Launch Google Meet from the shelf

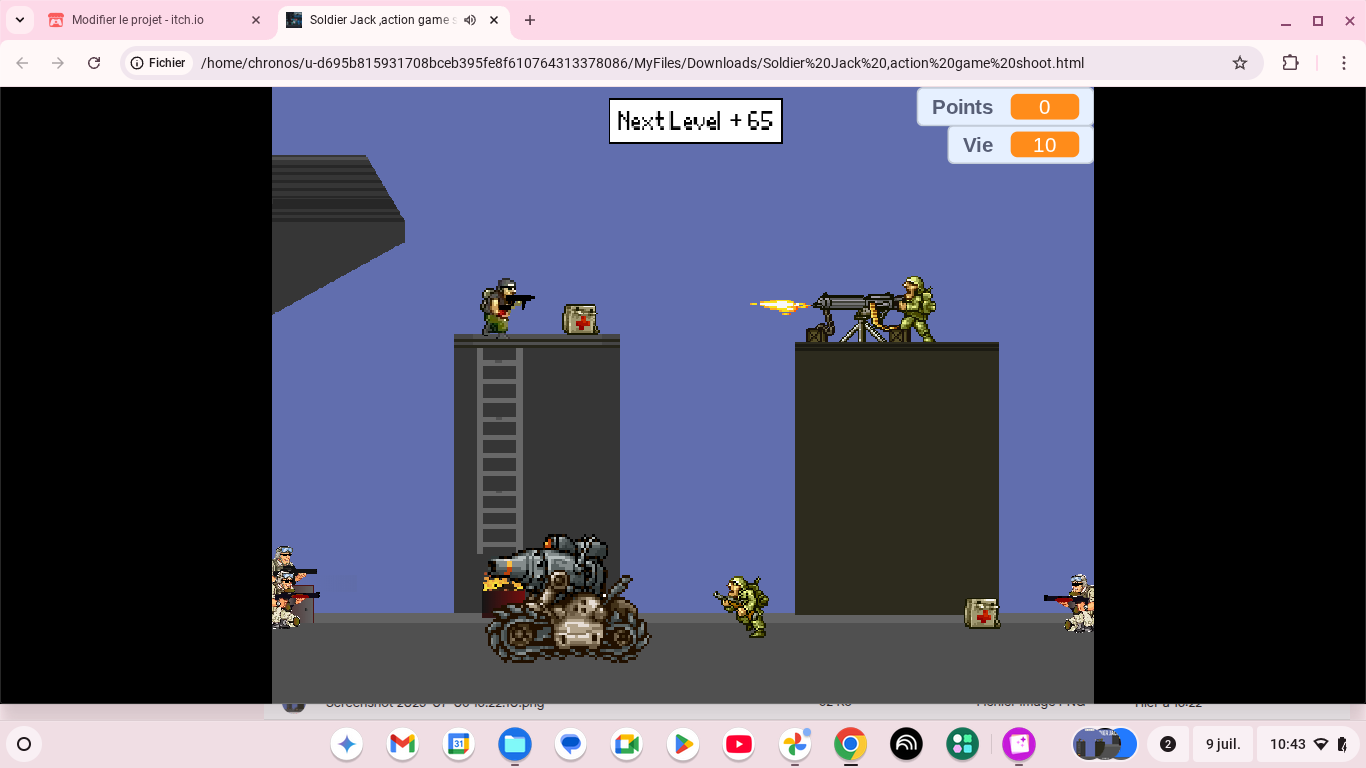(x=627, y=744)
